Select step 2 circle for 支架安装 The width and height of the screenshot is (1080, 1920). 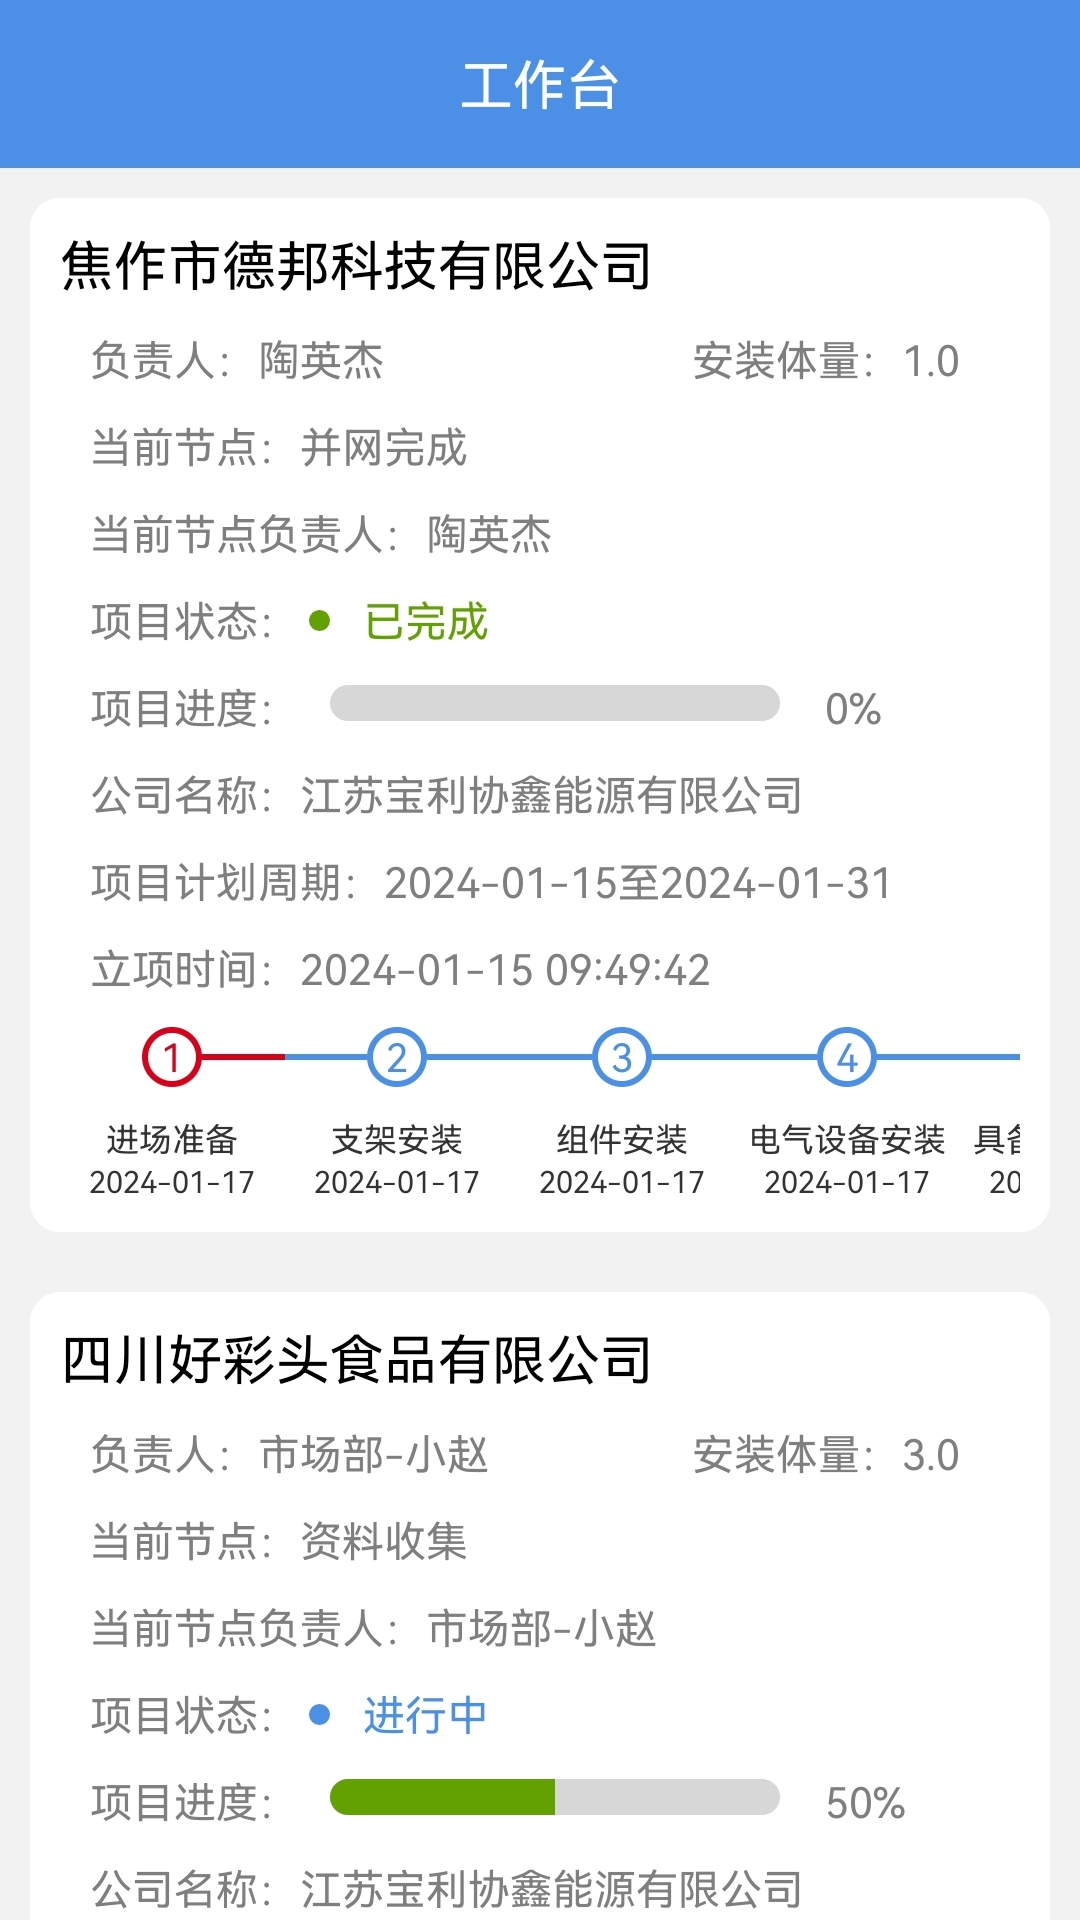pos(397,1057)
